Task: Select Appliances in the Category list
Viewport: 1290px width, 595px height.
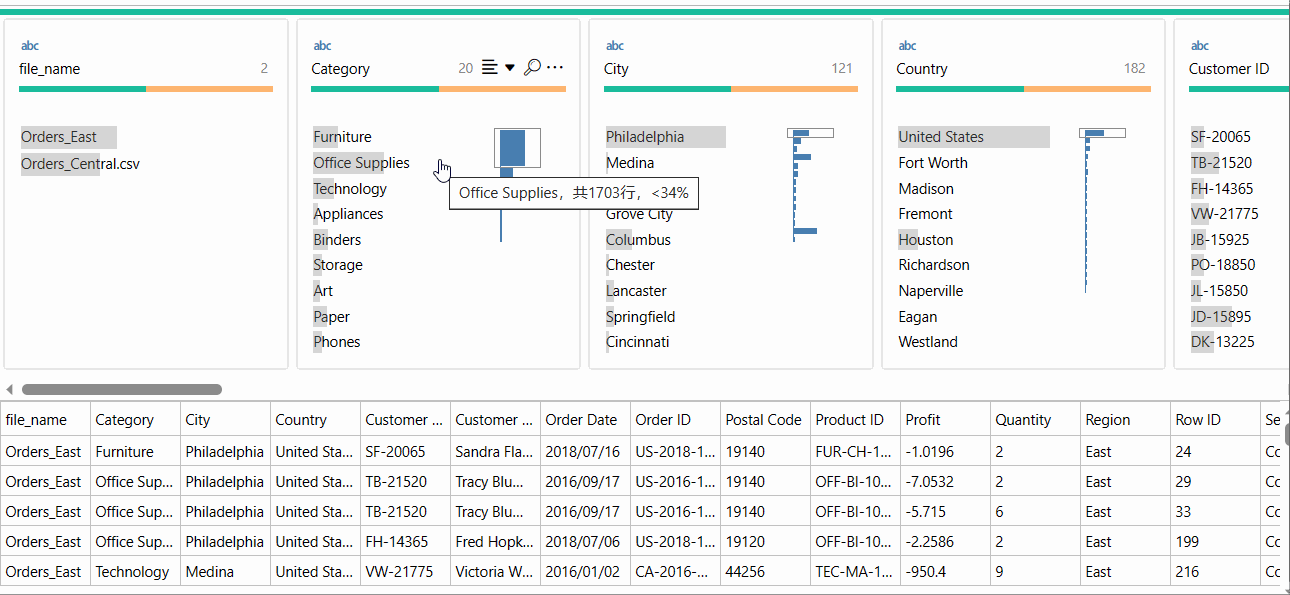Action: pos(348,214)
